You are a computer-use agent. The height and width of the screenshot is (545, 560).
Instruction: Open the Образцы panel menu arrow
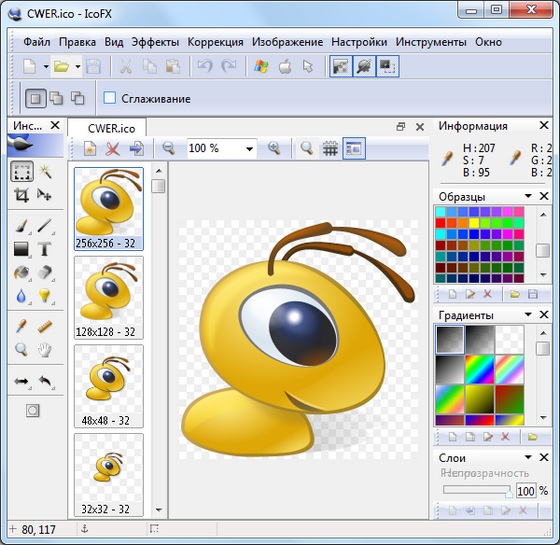tap(528, 196)
